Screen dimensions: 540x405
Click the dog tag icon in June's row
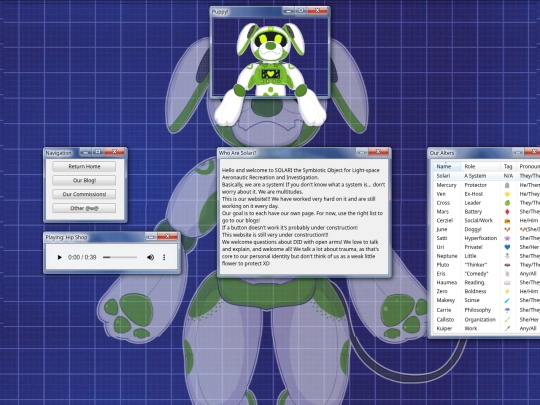pyautogui.click(x=507, y=229)
